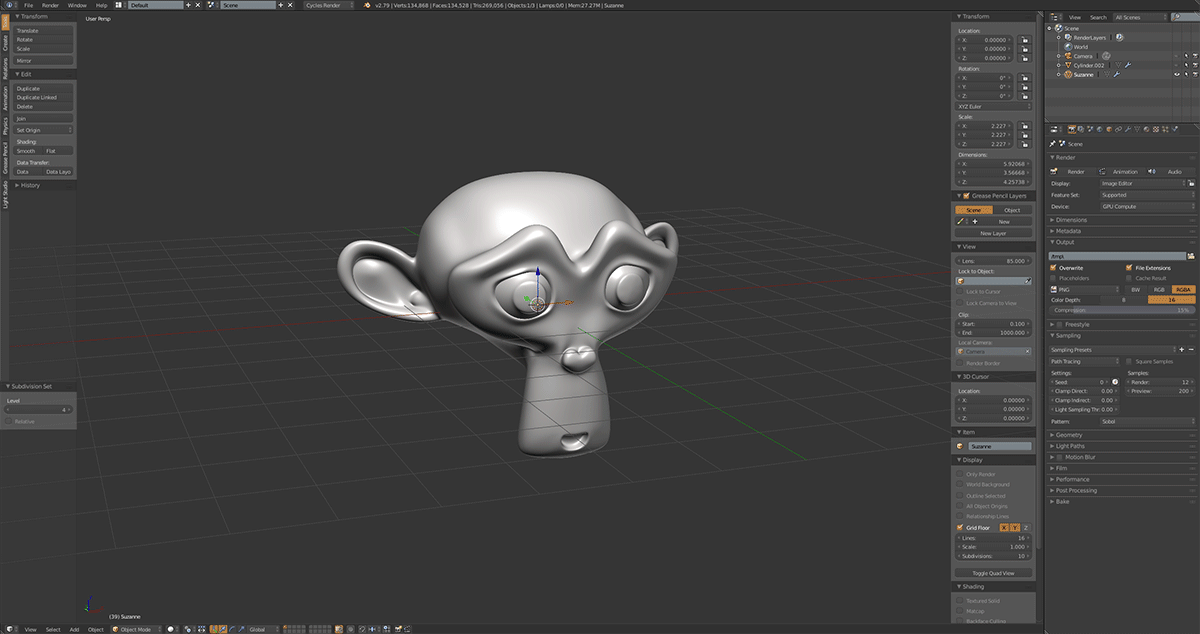Click the Duplicate Linked button
This screenshot has width=1200, height=634.
click(x=43, y=97)
